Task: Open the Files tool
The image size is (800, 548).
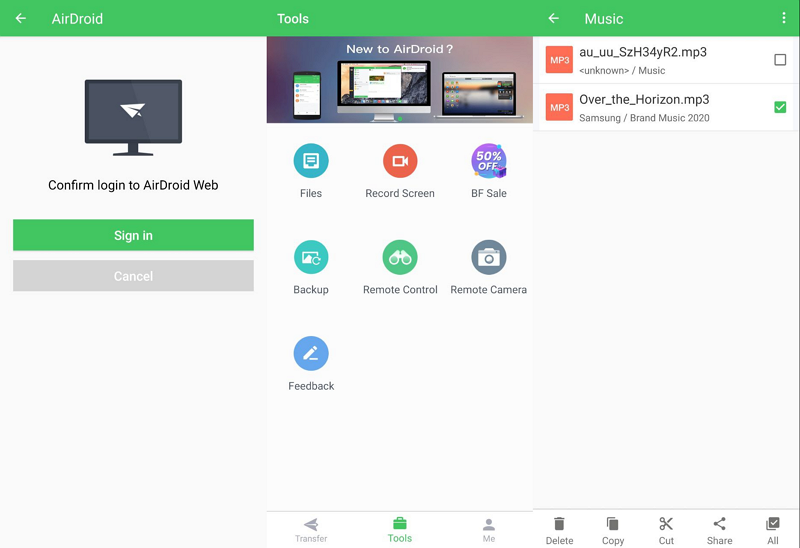Action: (311, 161)
